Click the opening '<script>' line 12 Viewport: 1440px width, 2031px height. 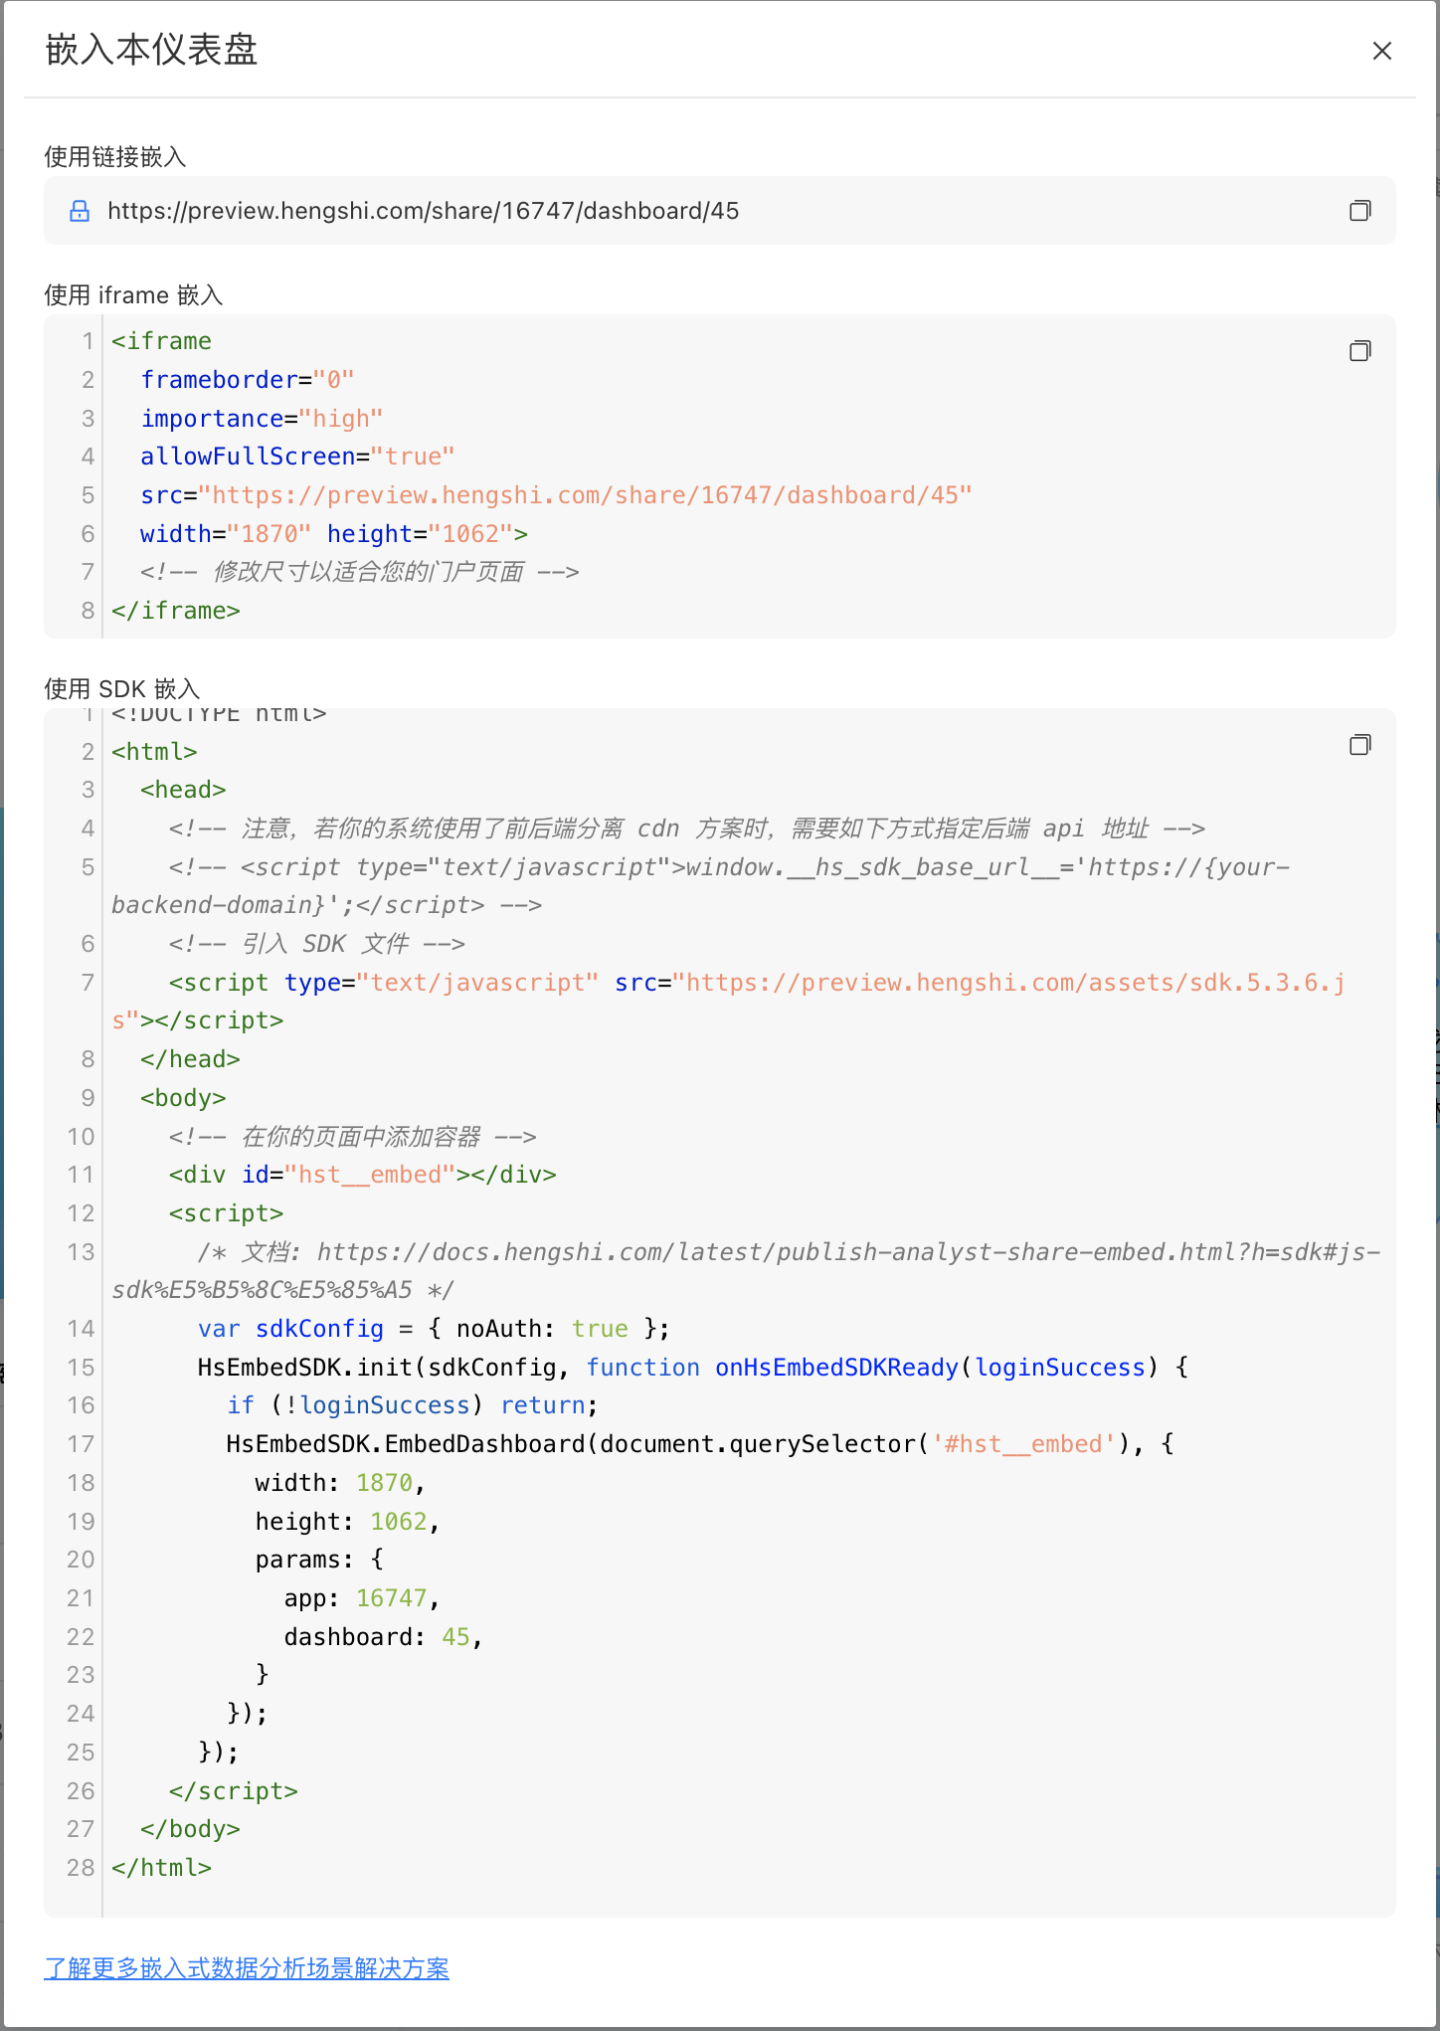(226, 1214)
